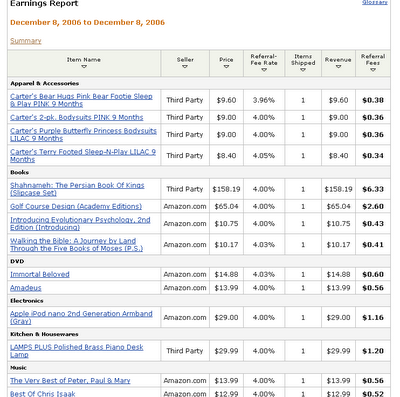Viewport: 400px width, 397px height.
Task: Select the Kitchen & Housewares category heading
Action: [44, 334]
